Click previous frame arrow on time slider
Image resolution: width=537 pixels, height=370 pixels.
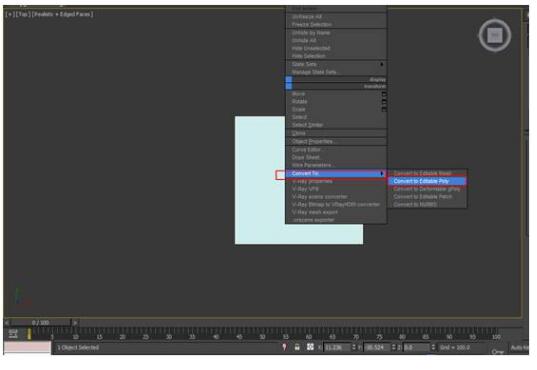pos(7,322)
